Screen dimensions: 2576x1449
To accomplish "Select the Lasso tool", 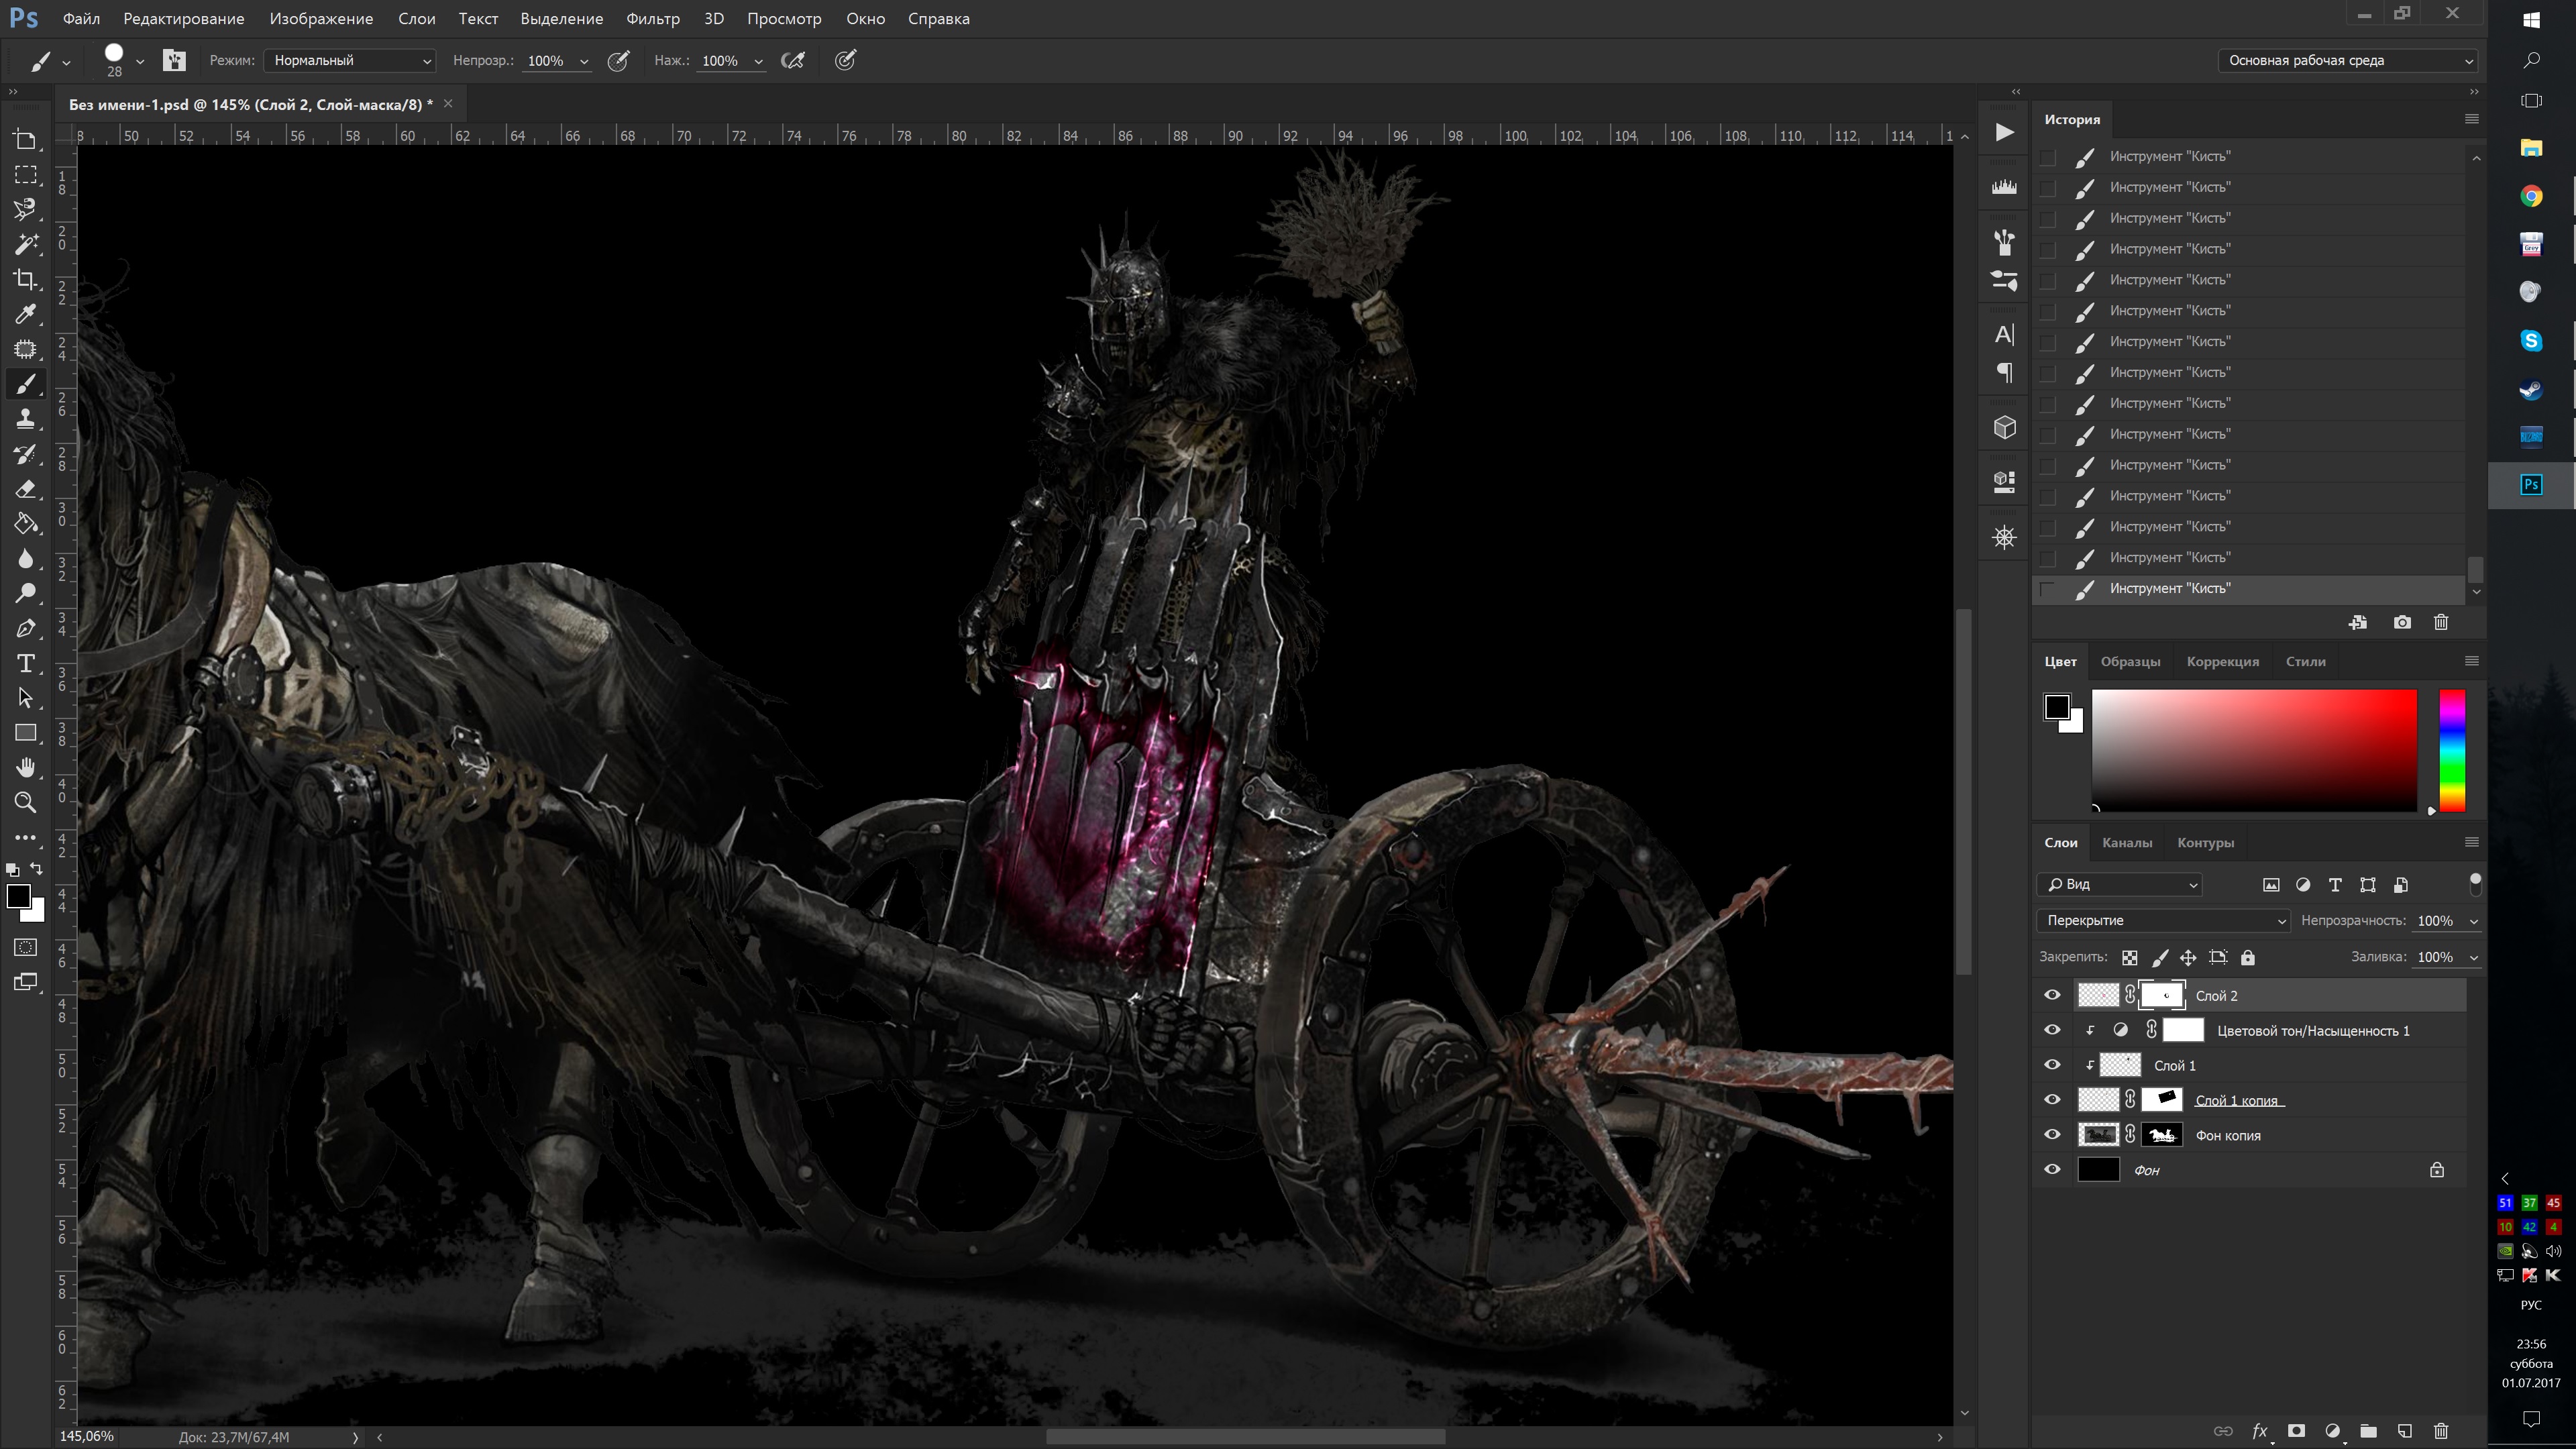I will 26,209.
